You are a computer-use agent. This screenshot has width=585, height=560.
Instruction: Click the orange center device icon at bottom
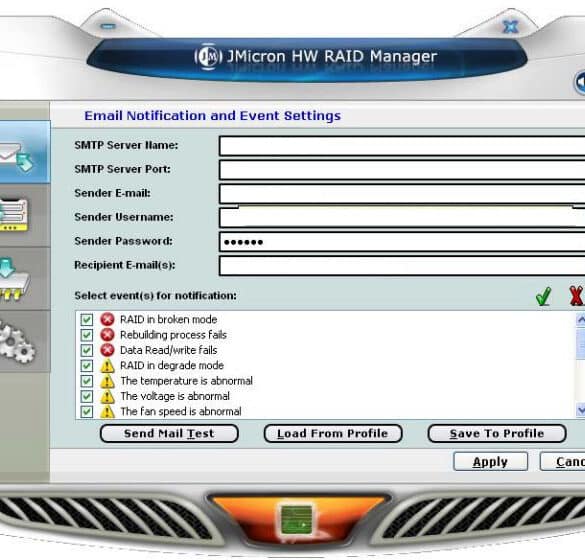[297, 521]
